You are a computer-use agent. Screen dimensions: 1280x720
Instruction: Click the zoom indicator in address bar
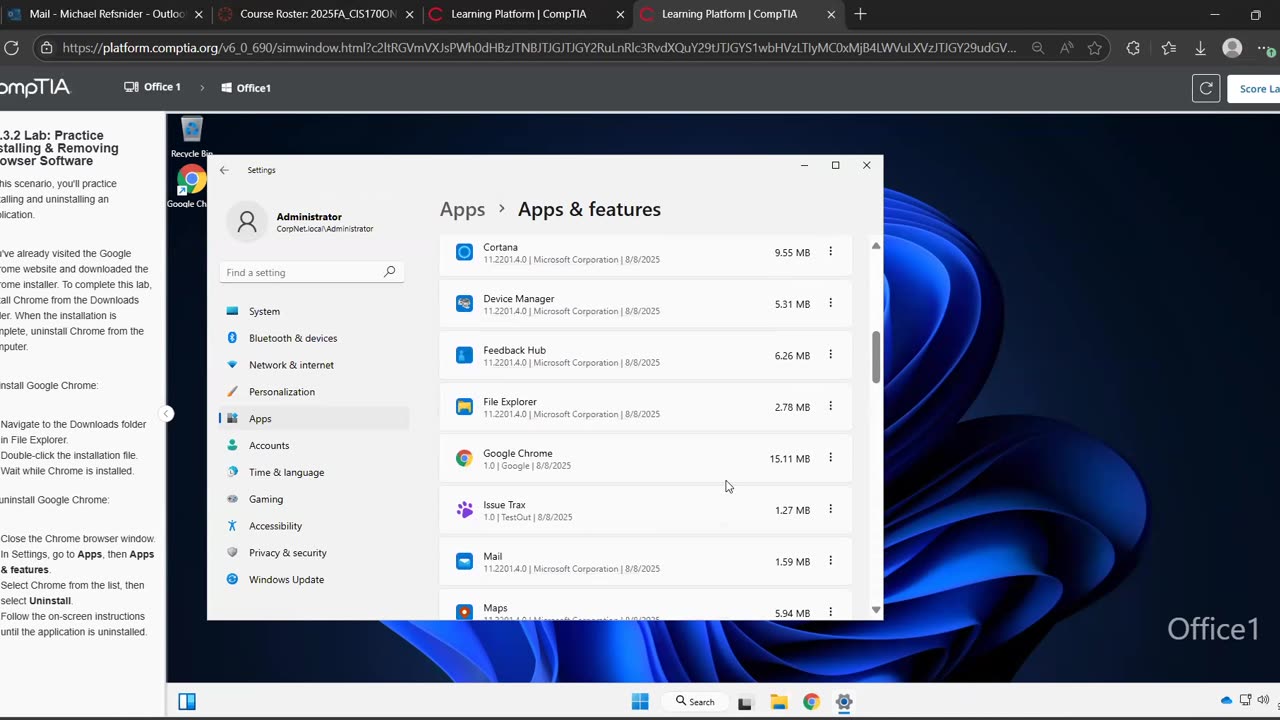click(x=1038, y=48)
